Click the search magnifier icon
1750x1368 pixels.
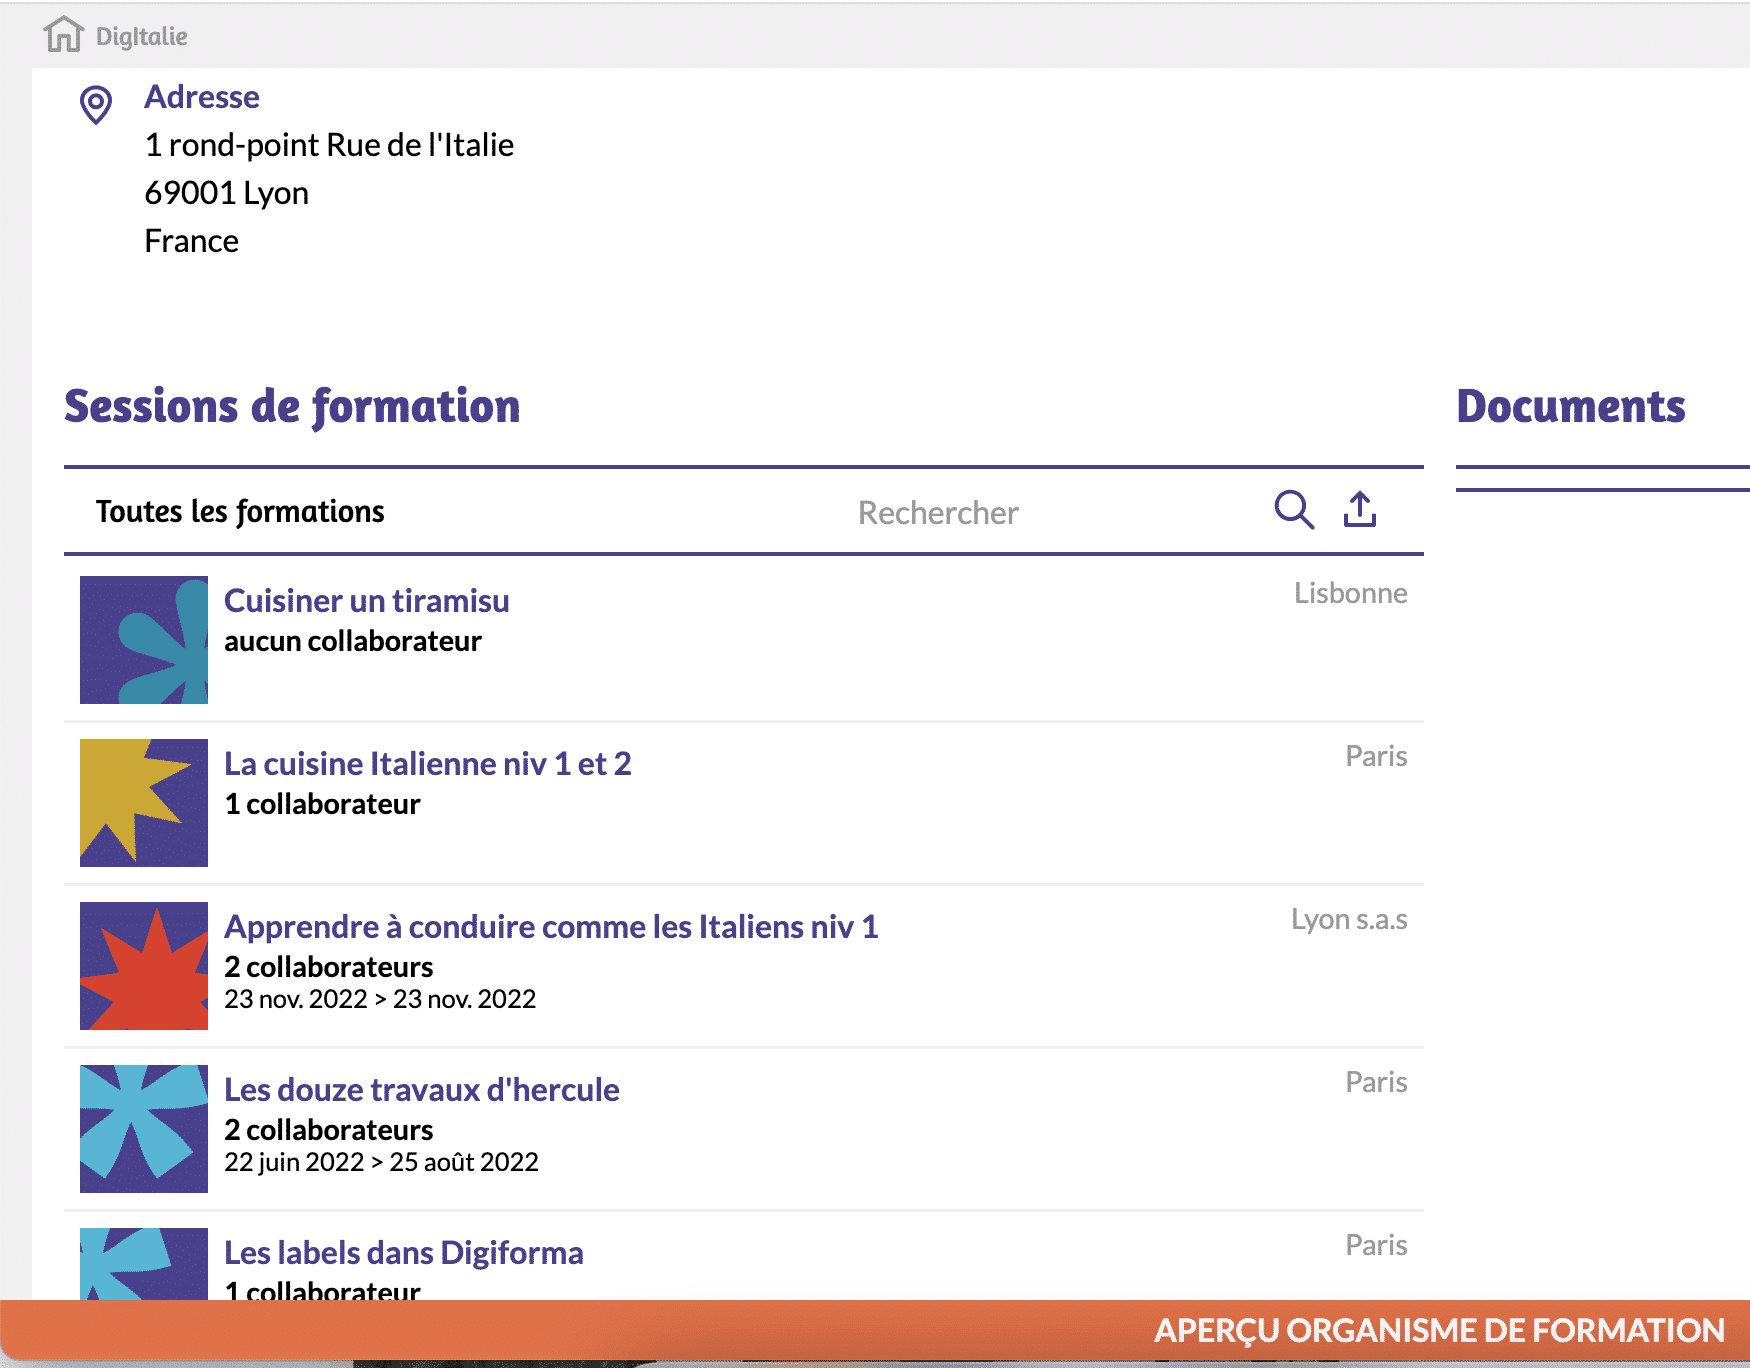(1294, 510)
